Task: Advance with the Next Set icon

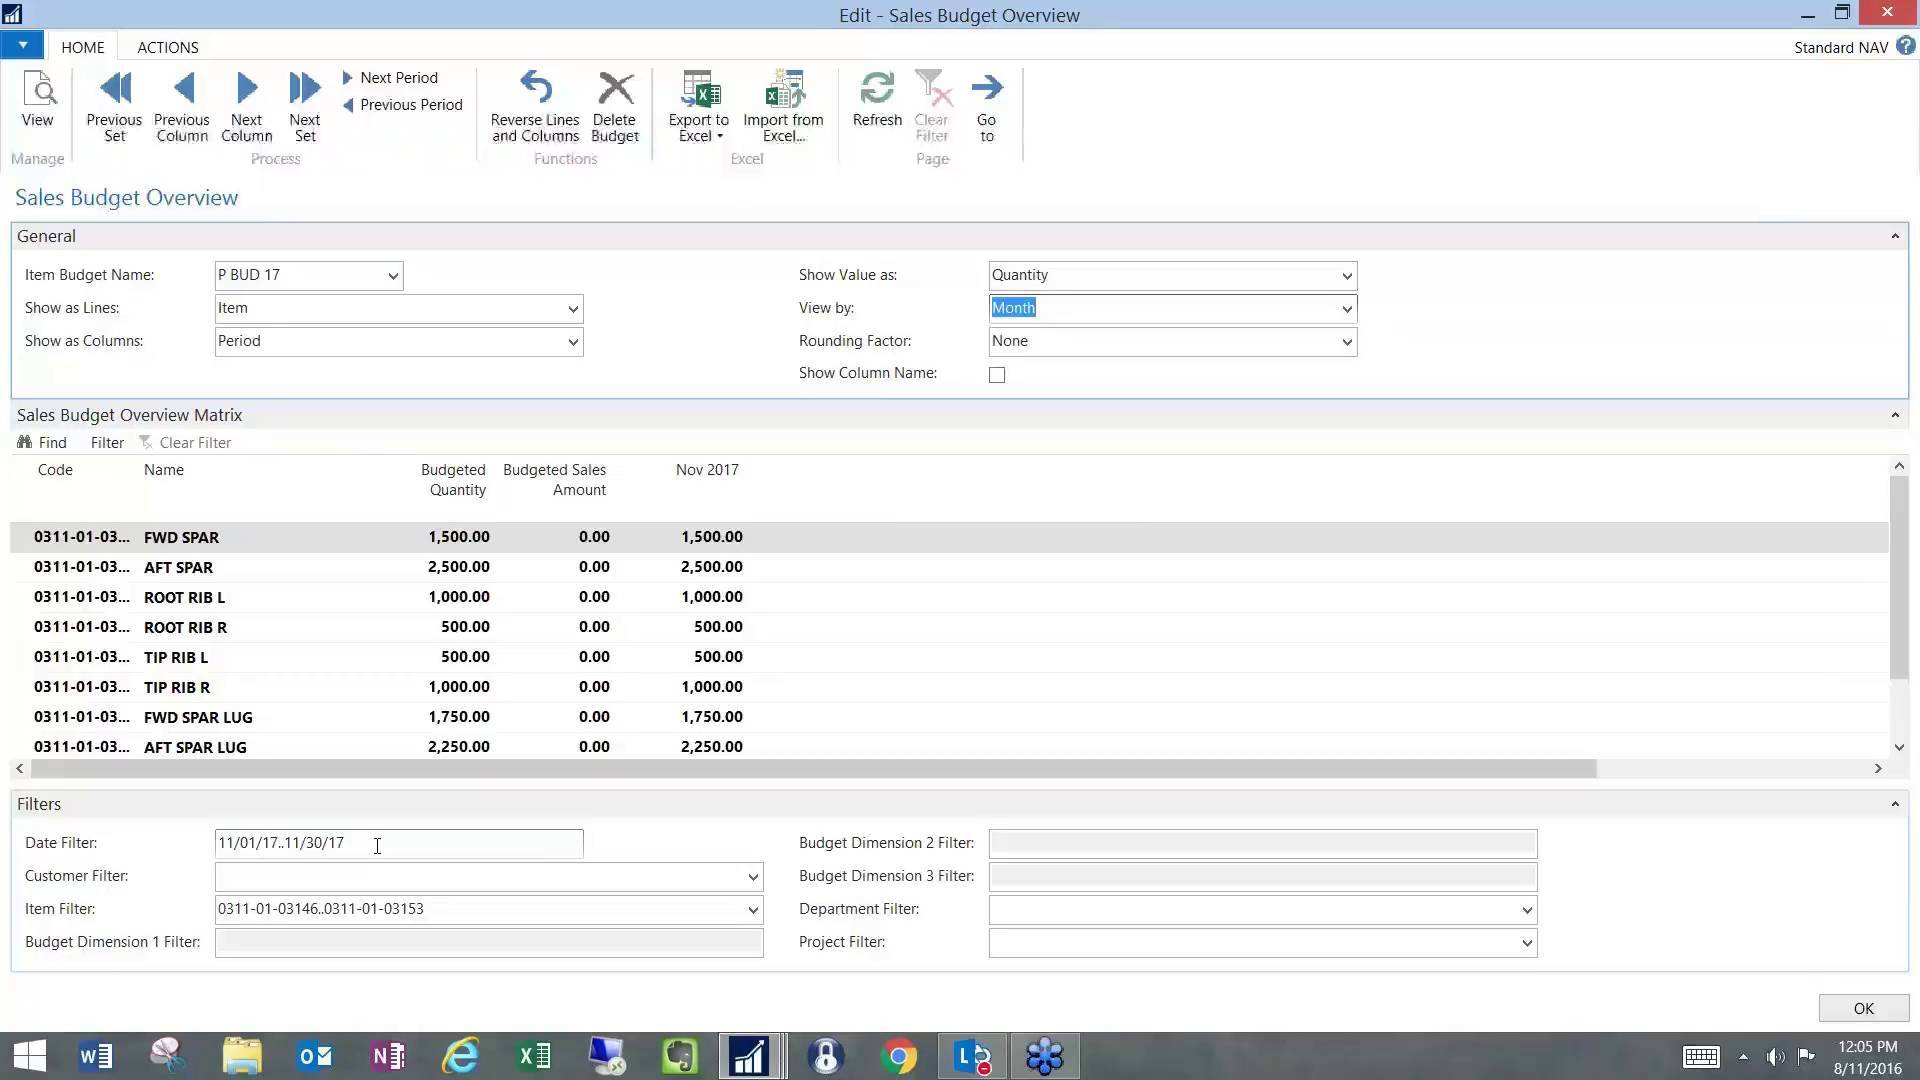Action: point(304,100)
